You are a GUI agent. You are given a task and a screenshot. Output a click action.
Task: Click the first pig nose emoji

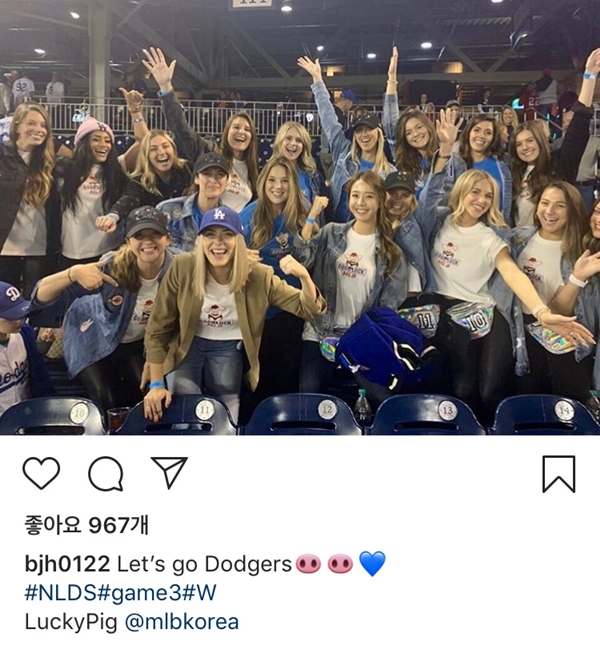(x=308, y=563)
